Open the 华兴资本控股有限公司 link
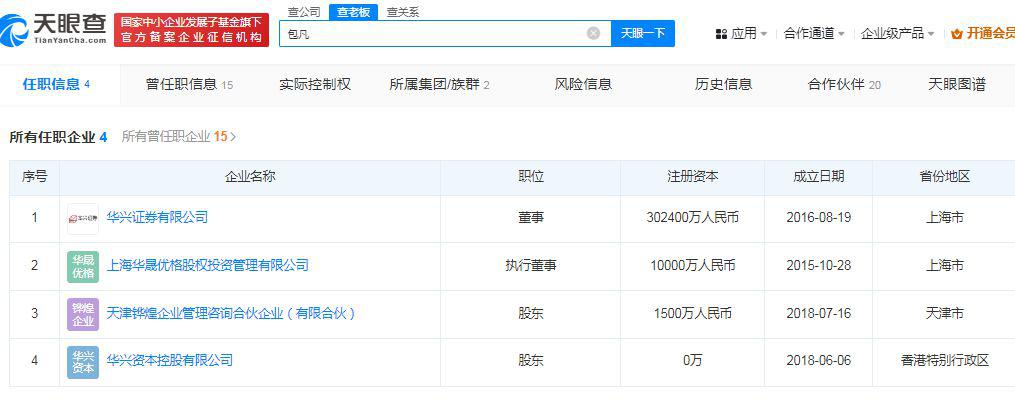Image resolution: width=1015 pixels, height=400 pixels. 170,360
